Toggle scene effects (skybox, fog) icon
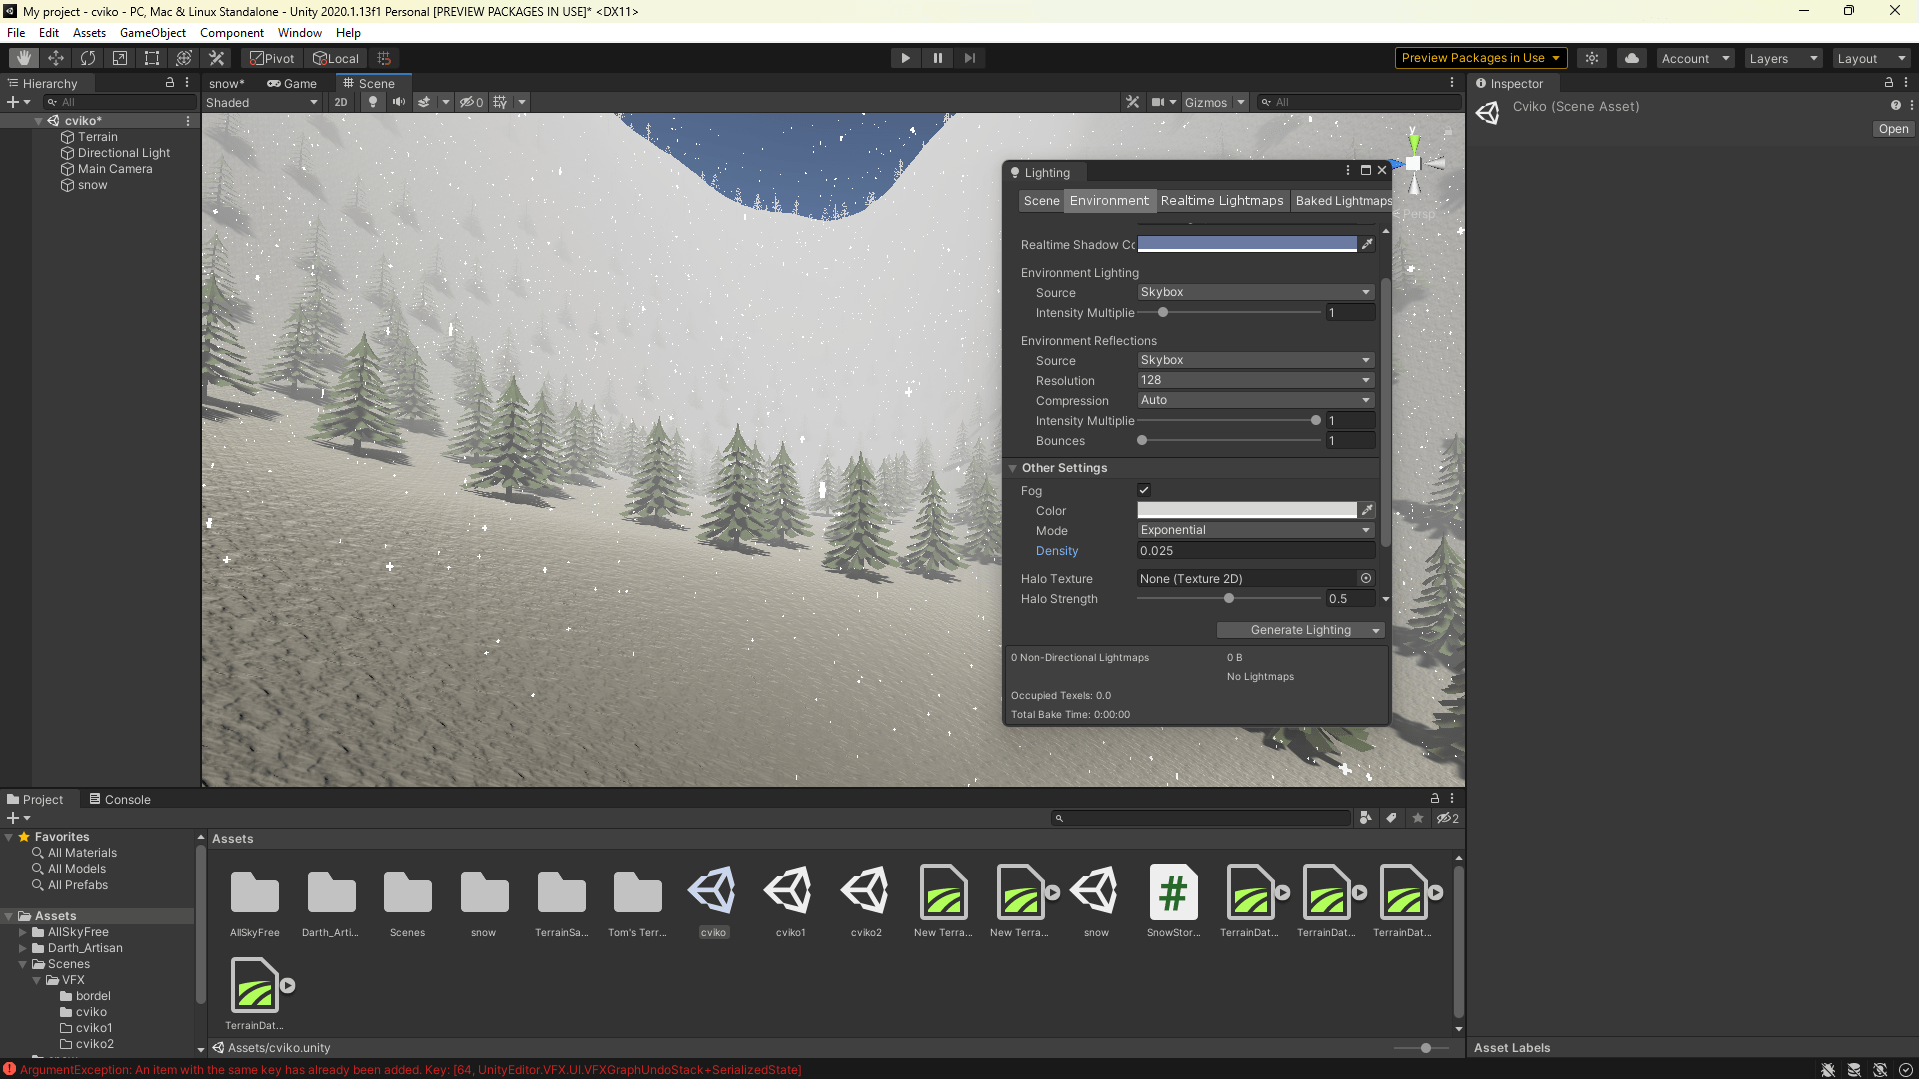The height and width of the screenshot is (1079, 1919). (x=424, y=102)
